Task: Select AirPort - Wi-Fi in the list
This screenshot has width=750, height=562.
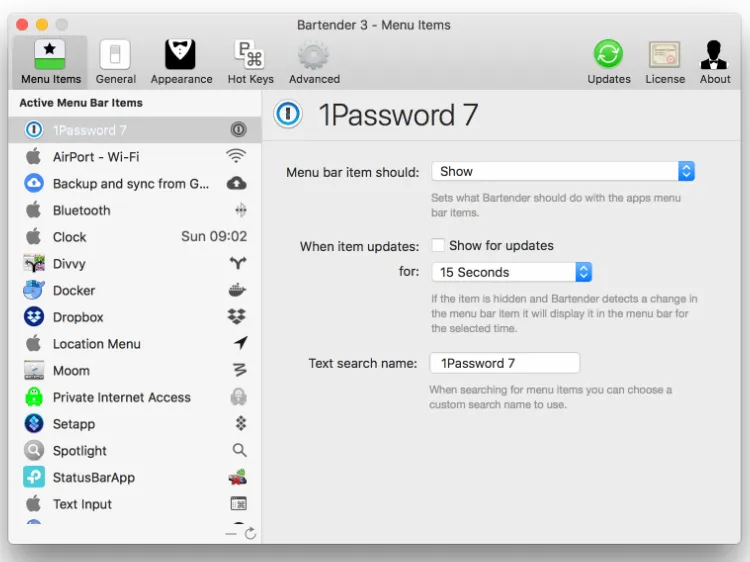Action: point(135,156)
